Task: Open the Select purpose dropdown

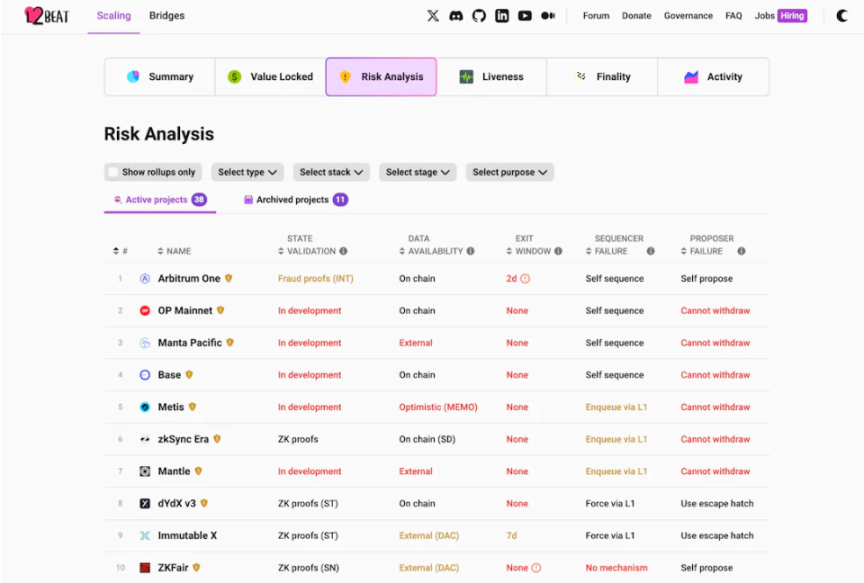Action: click(510, 172)
